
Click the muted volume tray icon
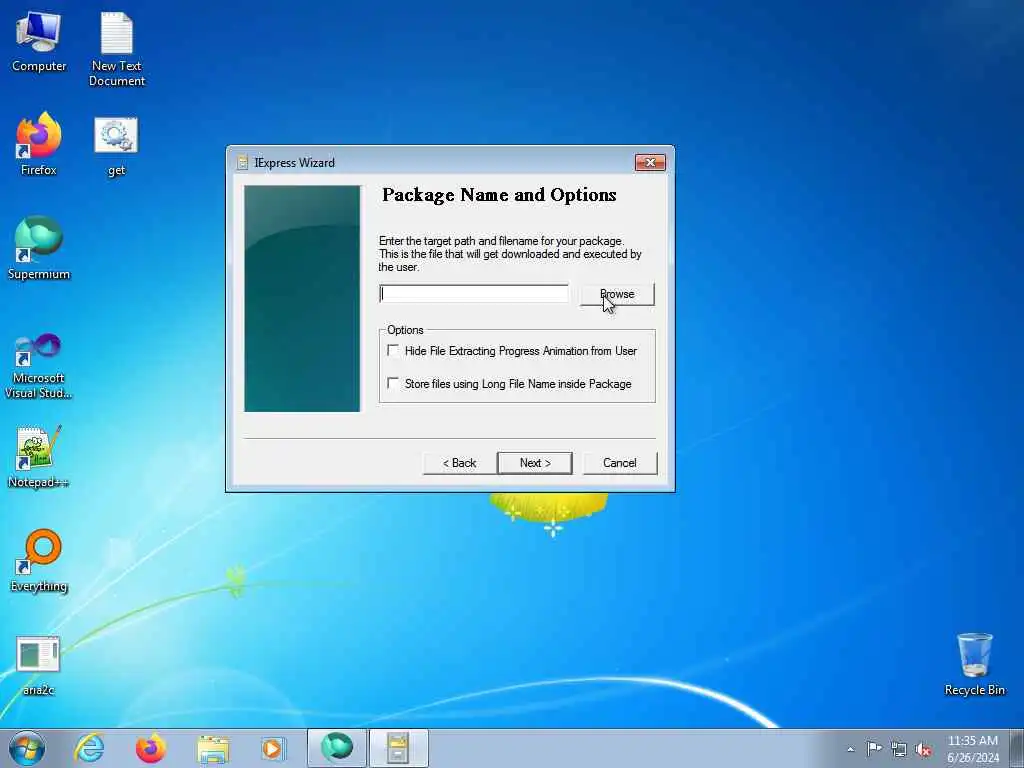[923, 750]
